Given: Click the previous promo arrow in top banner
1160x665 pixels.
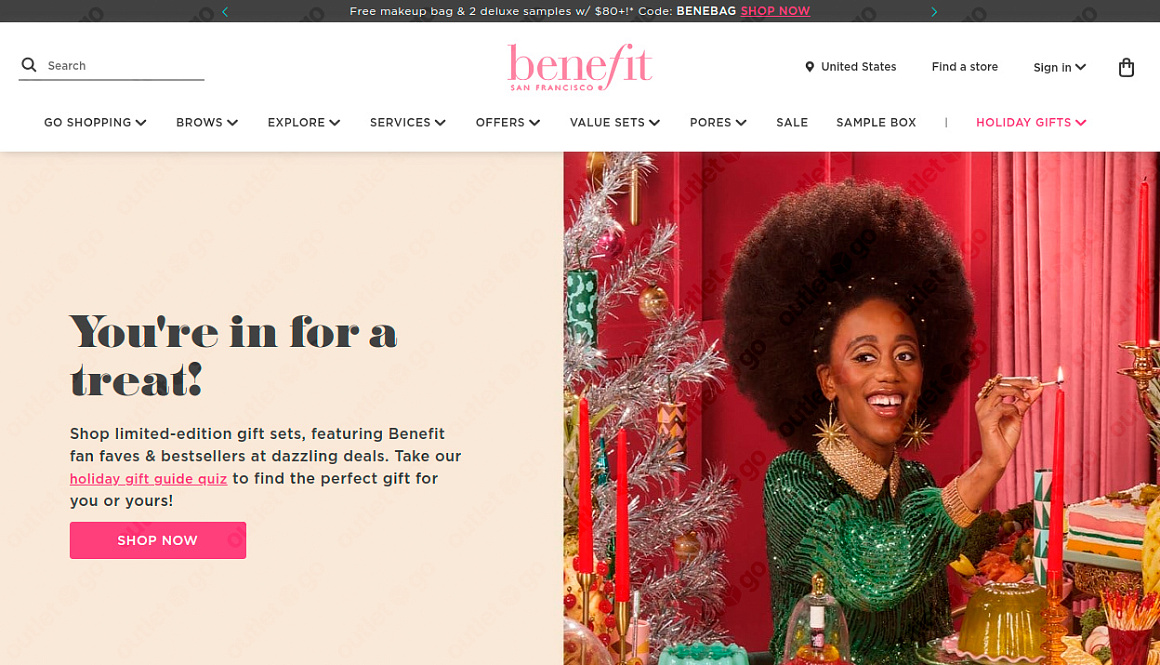Looking at the screenshot, I should 225,11.
